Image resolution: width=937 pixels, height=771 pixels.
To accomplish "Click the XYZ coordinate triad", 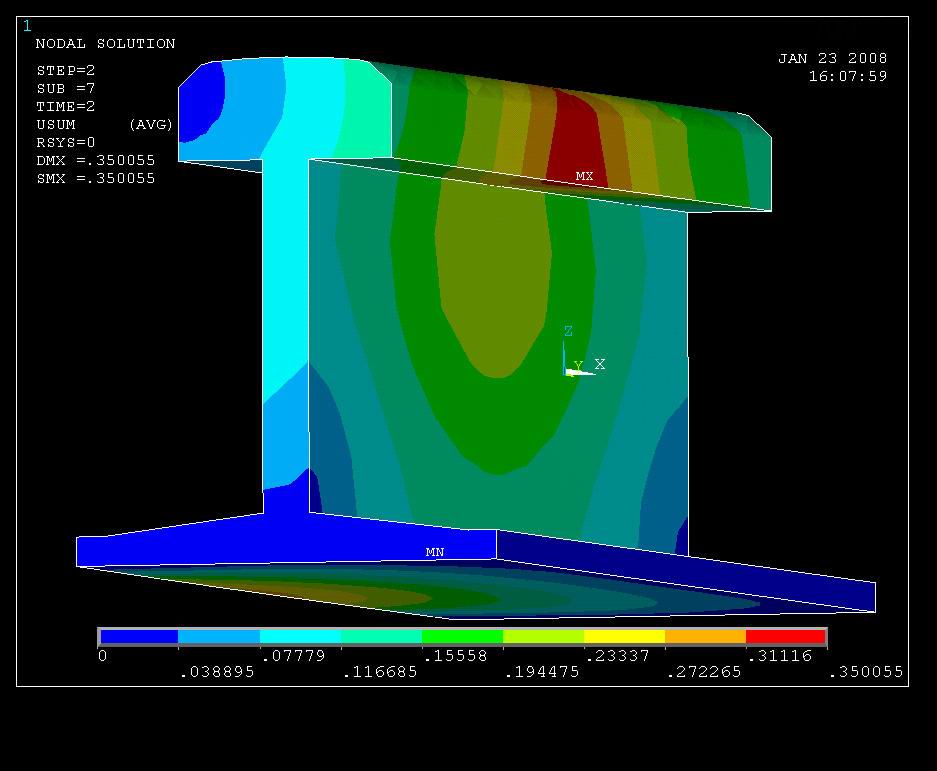I will pyautogui.click(x=583, y=351).
